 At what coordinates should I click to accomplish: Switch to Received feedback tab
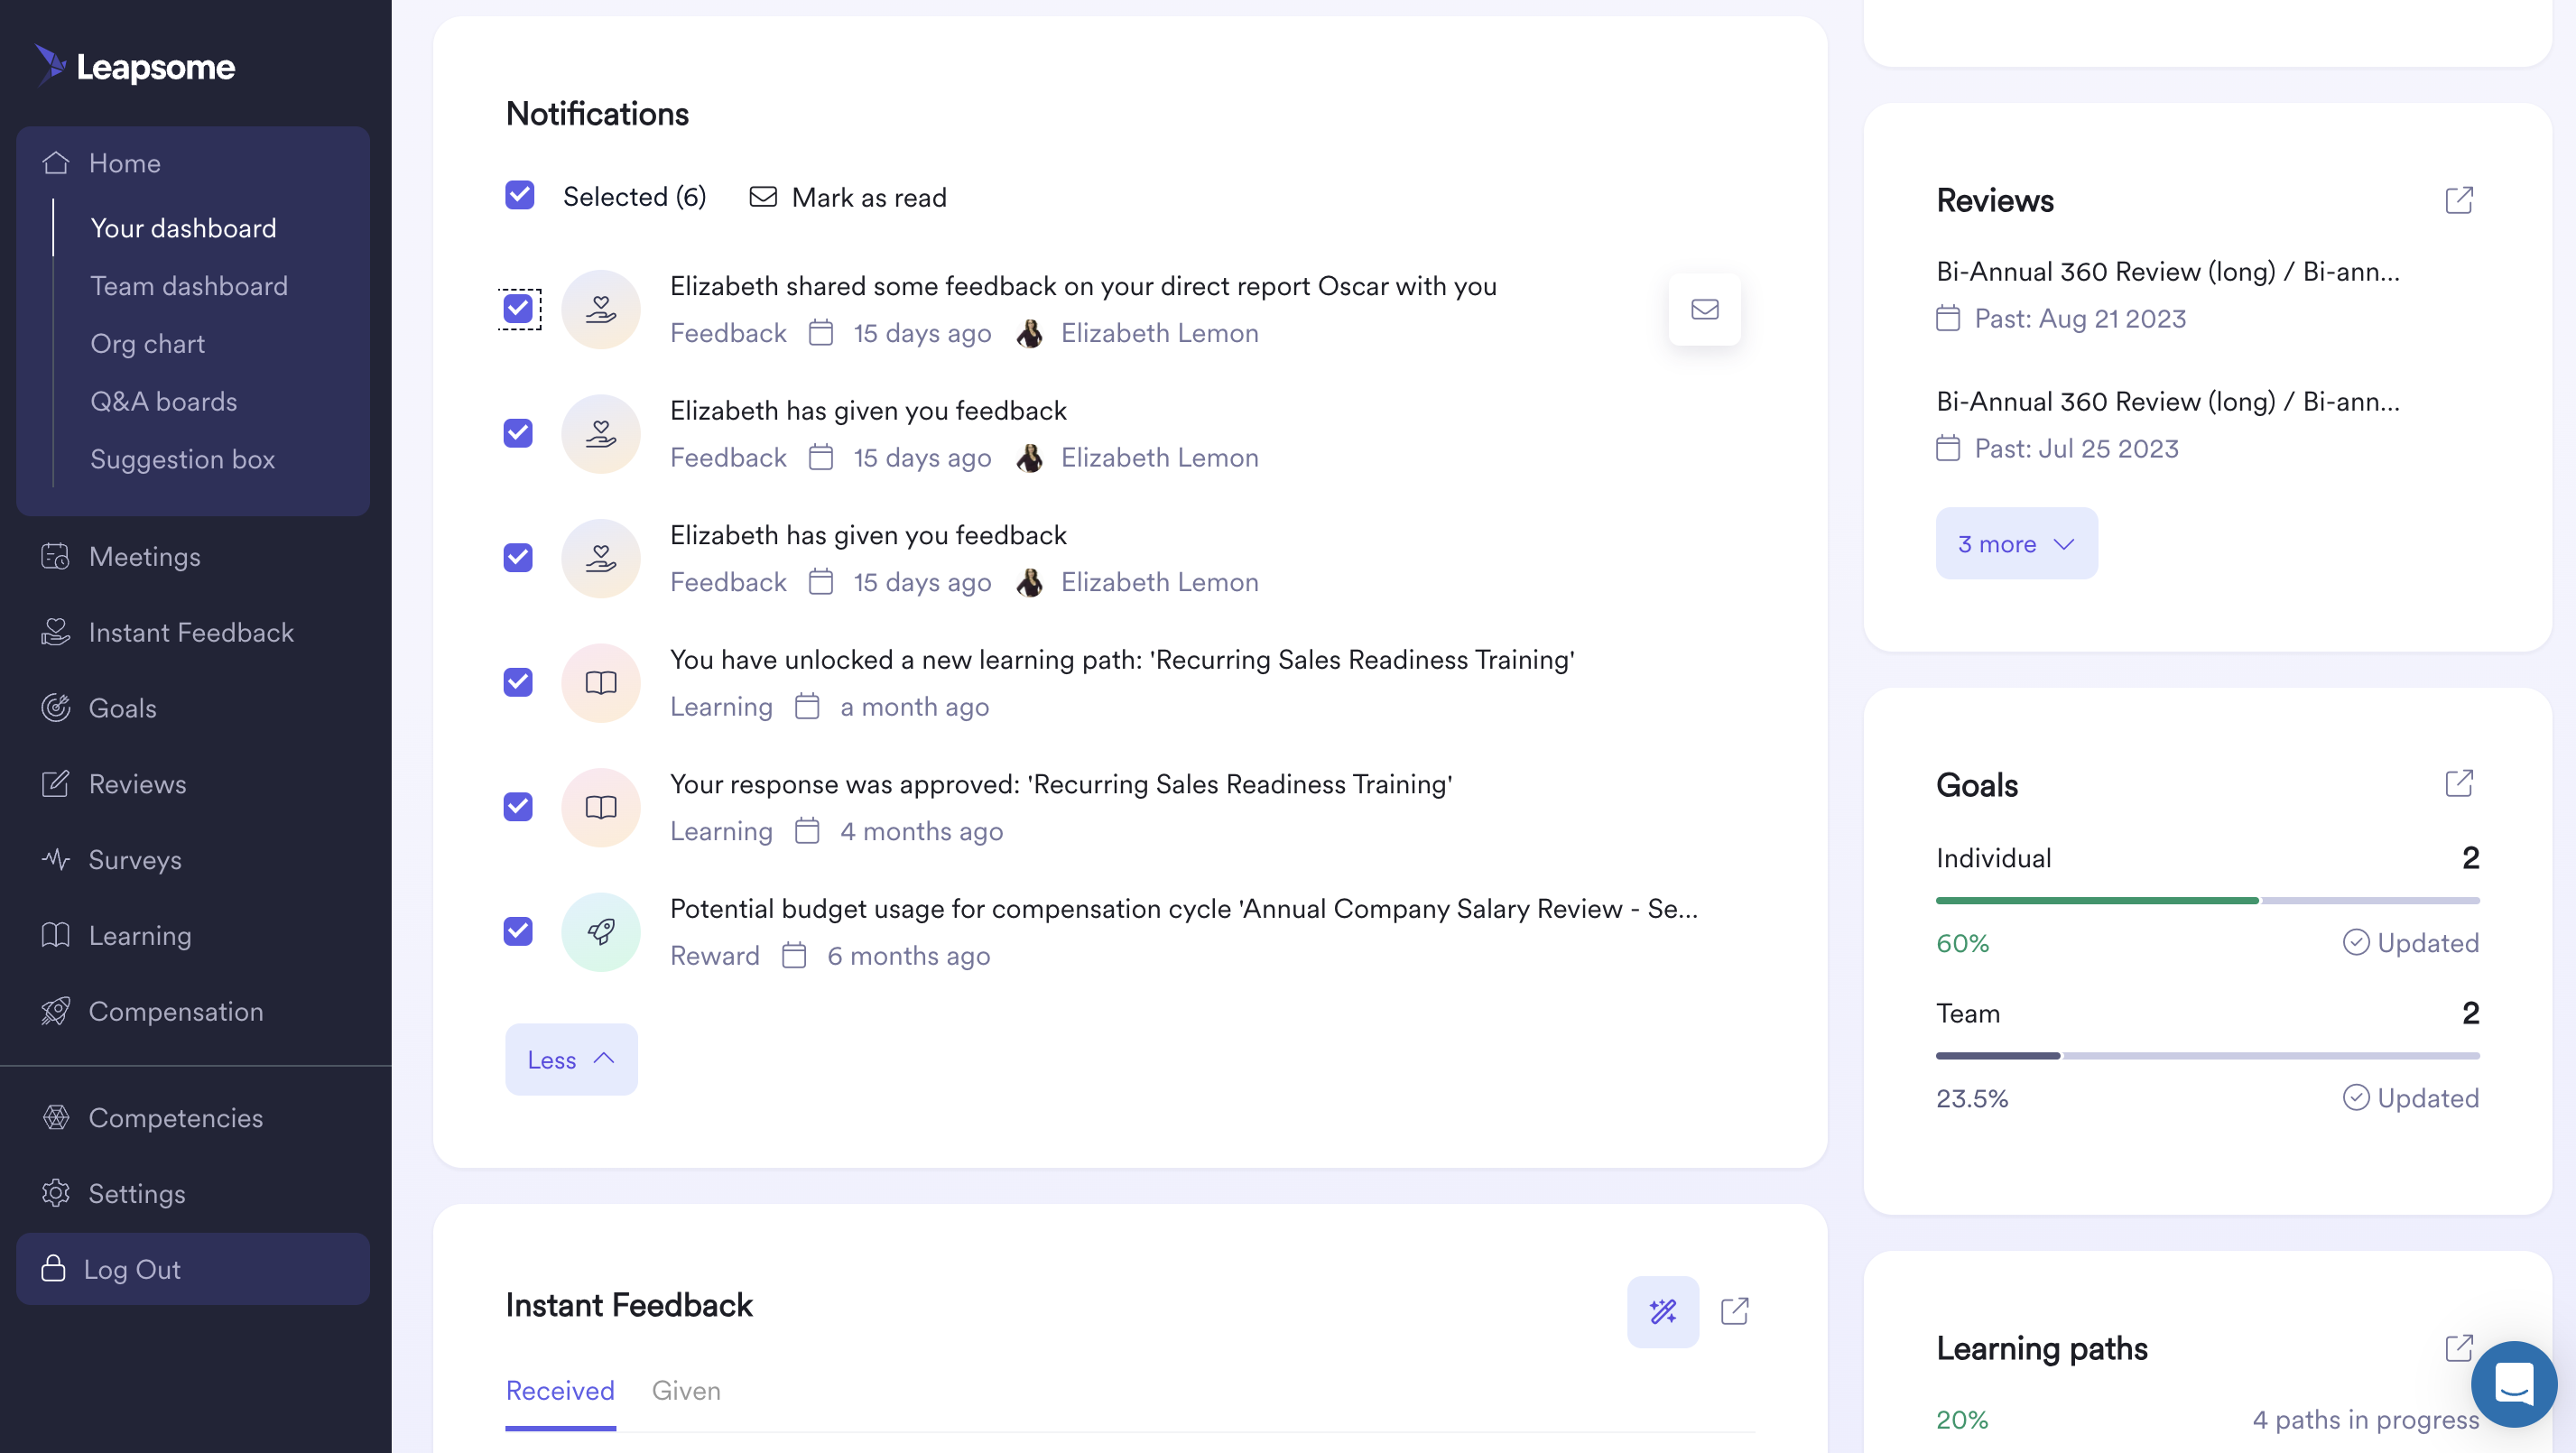click(x=560, y=1390)
